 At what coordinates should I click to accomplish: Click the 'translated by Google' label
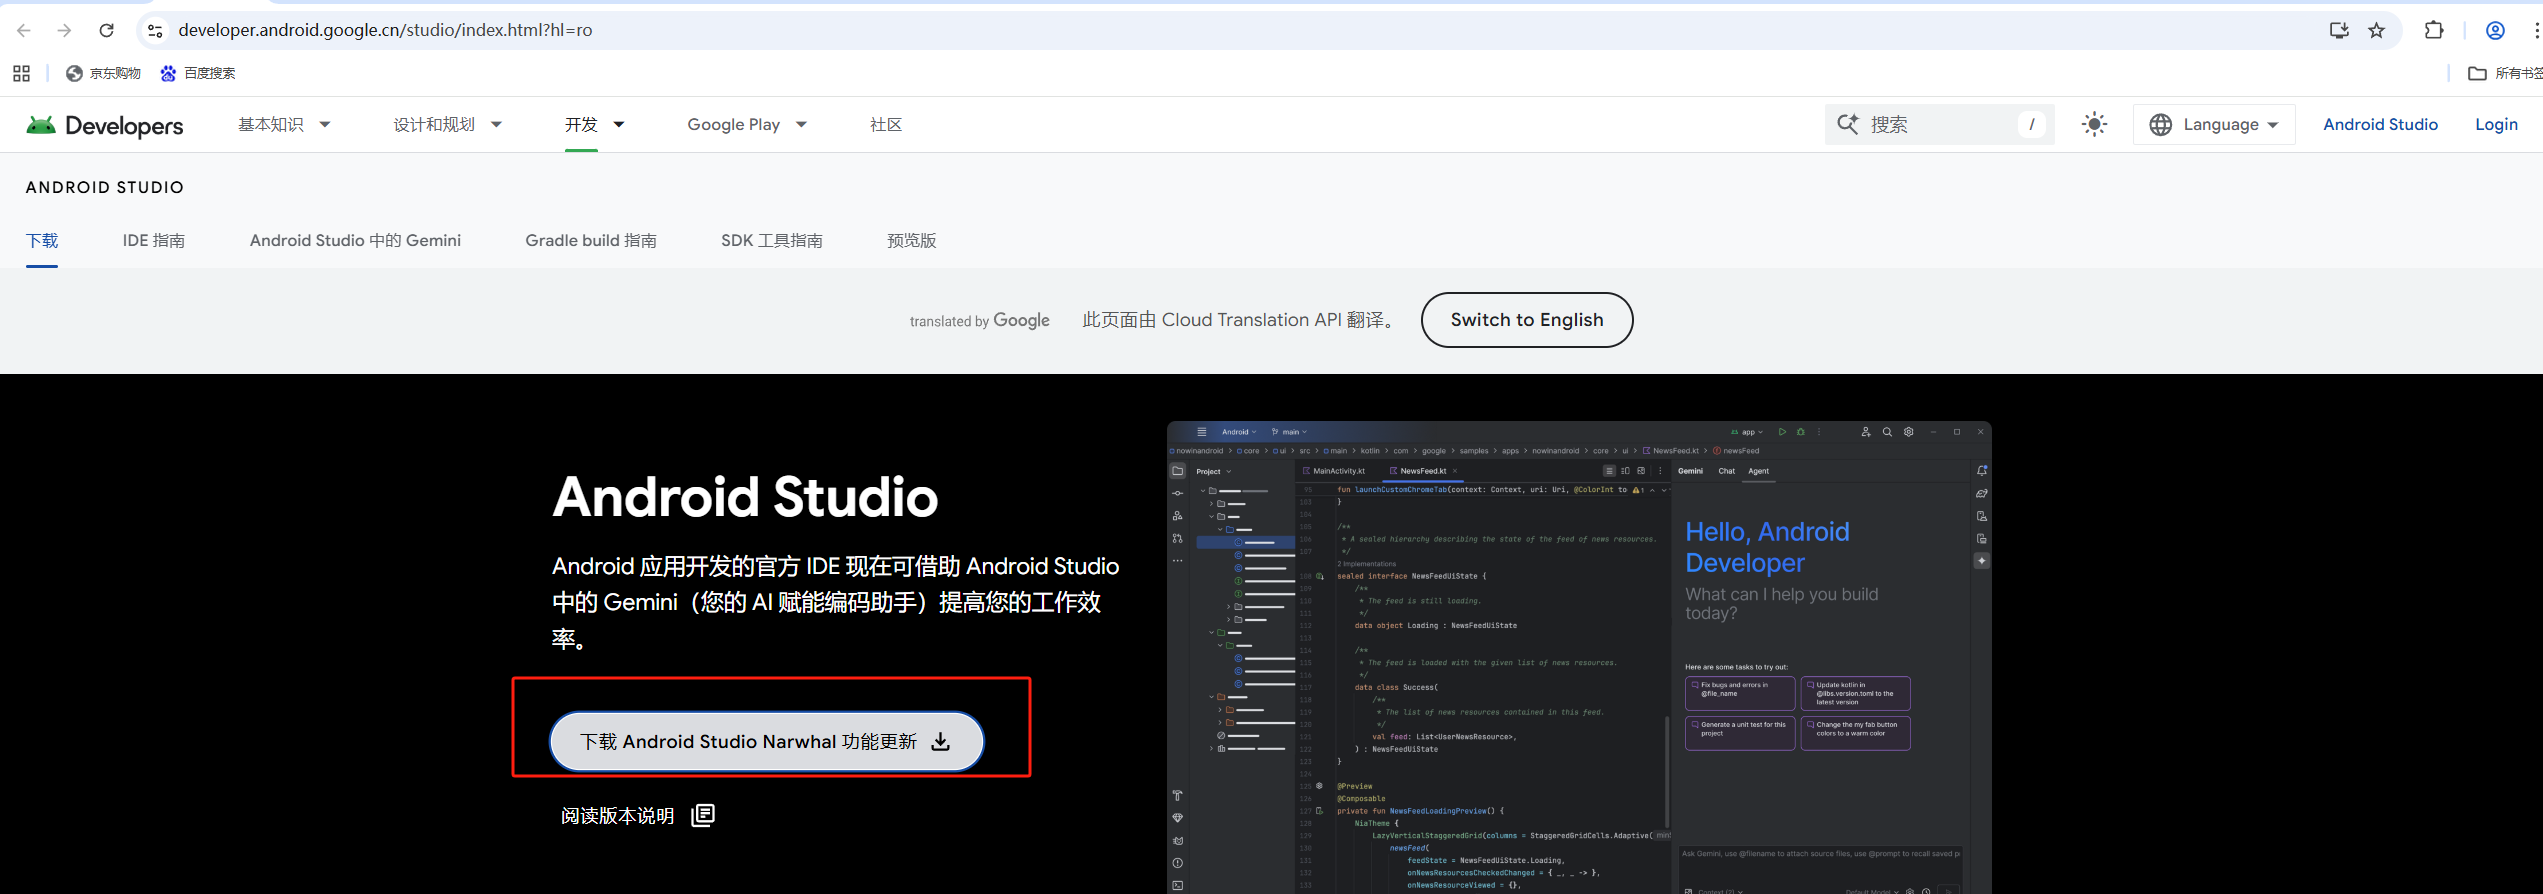click(x=980, y=320)
